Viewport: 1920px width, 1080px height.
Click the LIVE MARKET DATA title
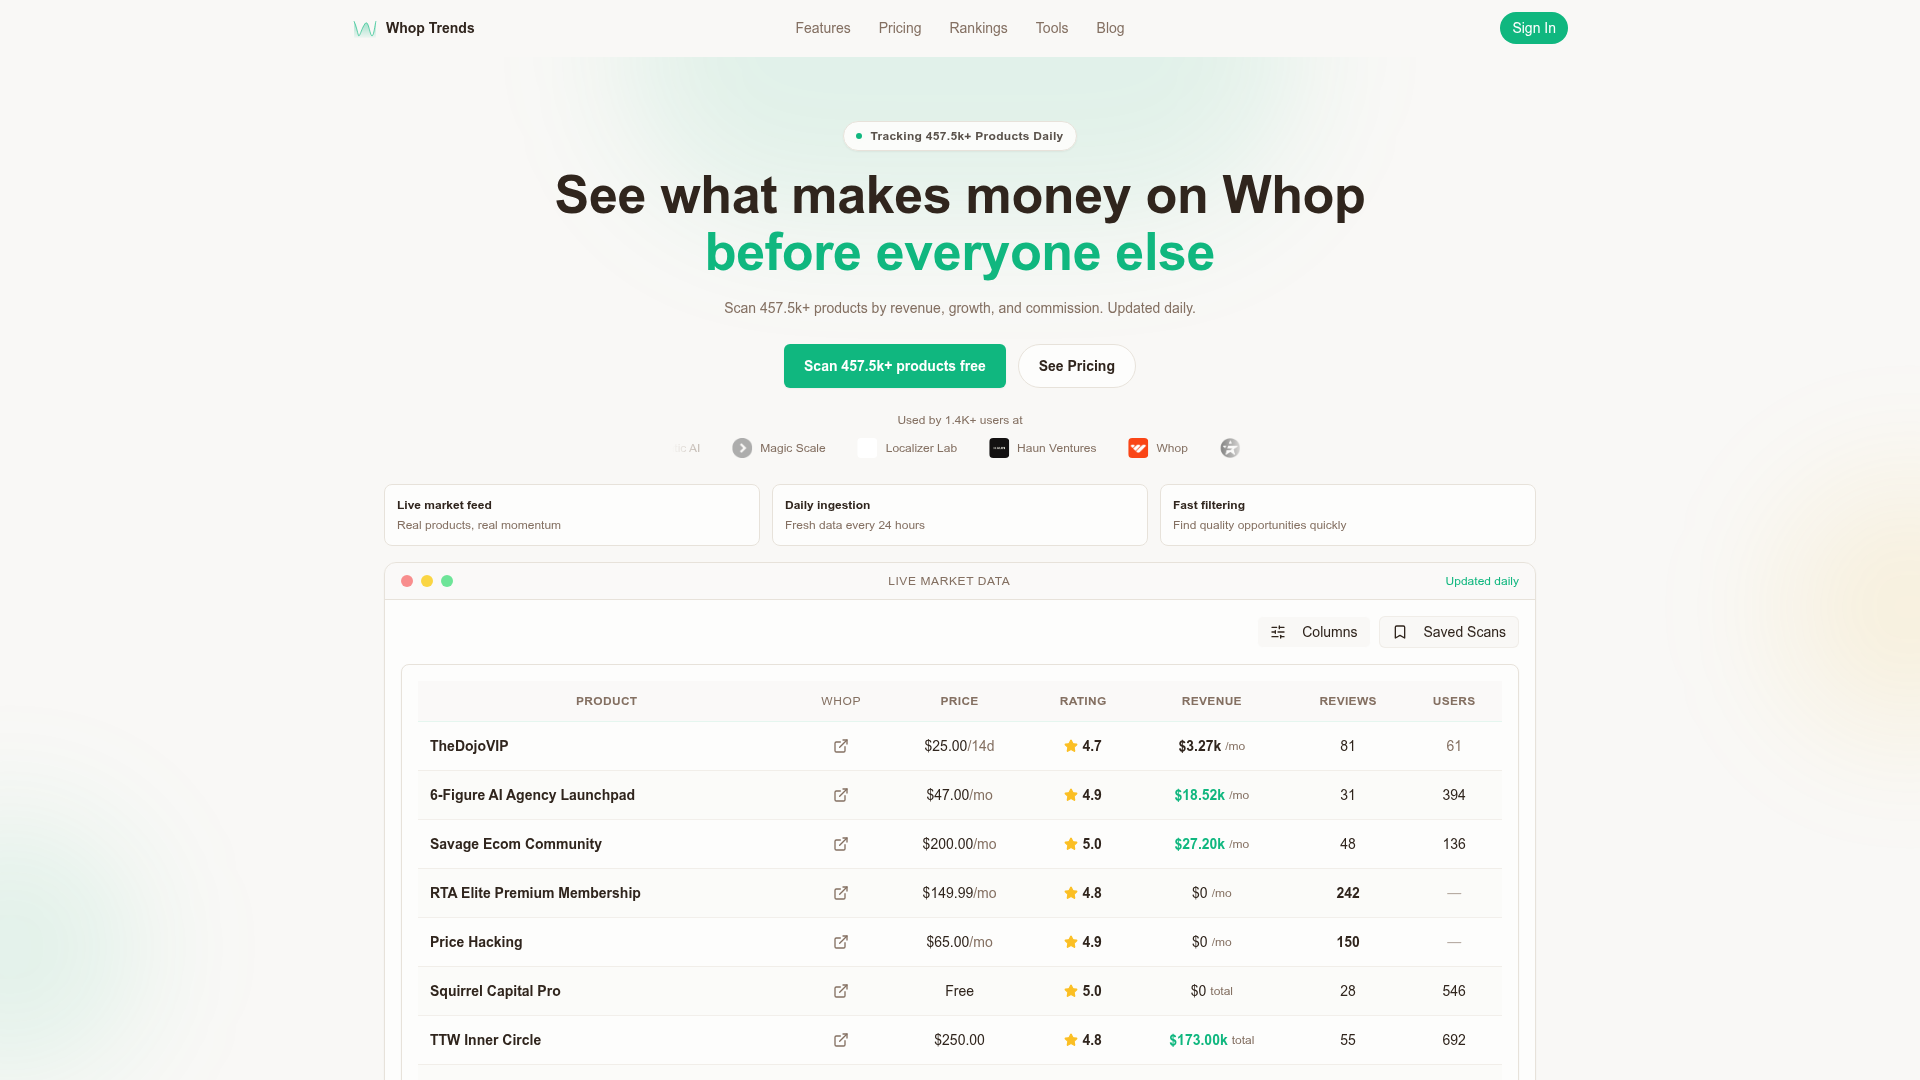(949, 581)
